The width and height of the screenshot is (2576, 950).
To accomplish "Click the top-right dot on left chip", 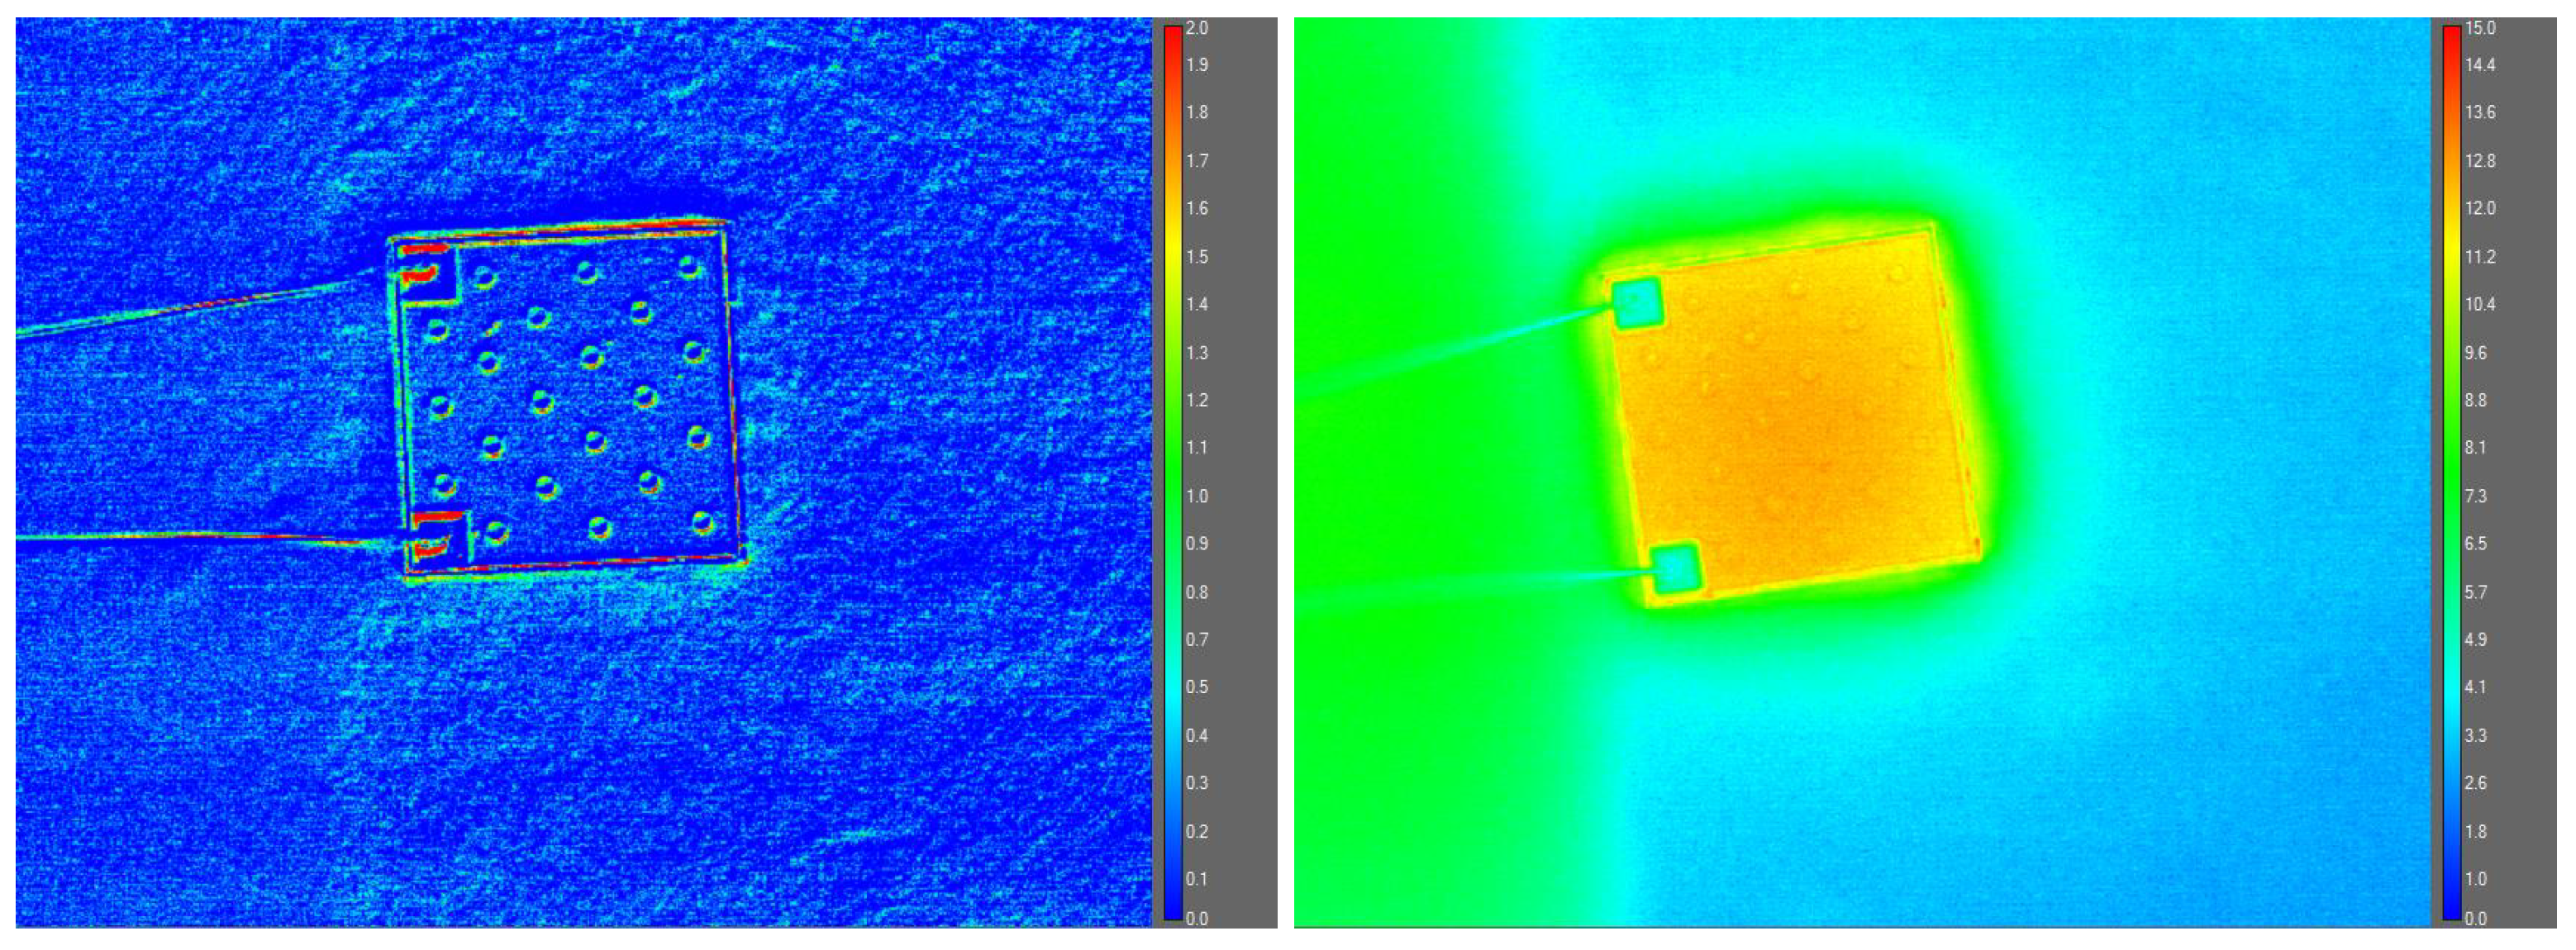I will pyautogui.click(x=689, y=267).
